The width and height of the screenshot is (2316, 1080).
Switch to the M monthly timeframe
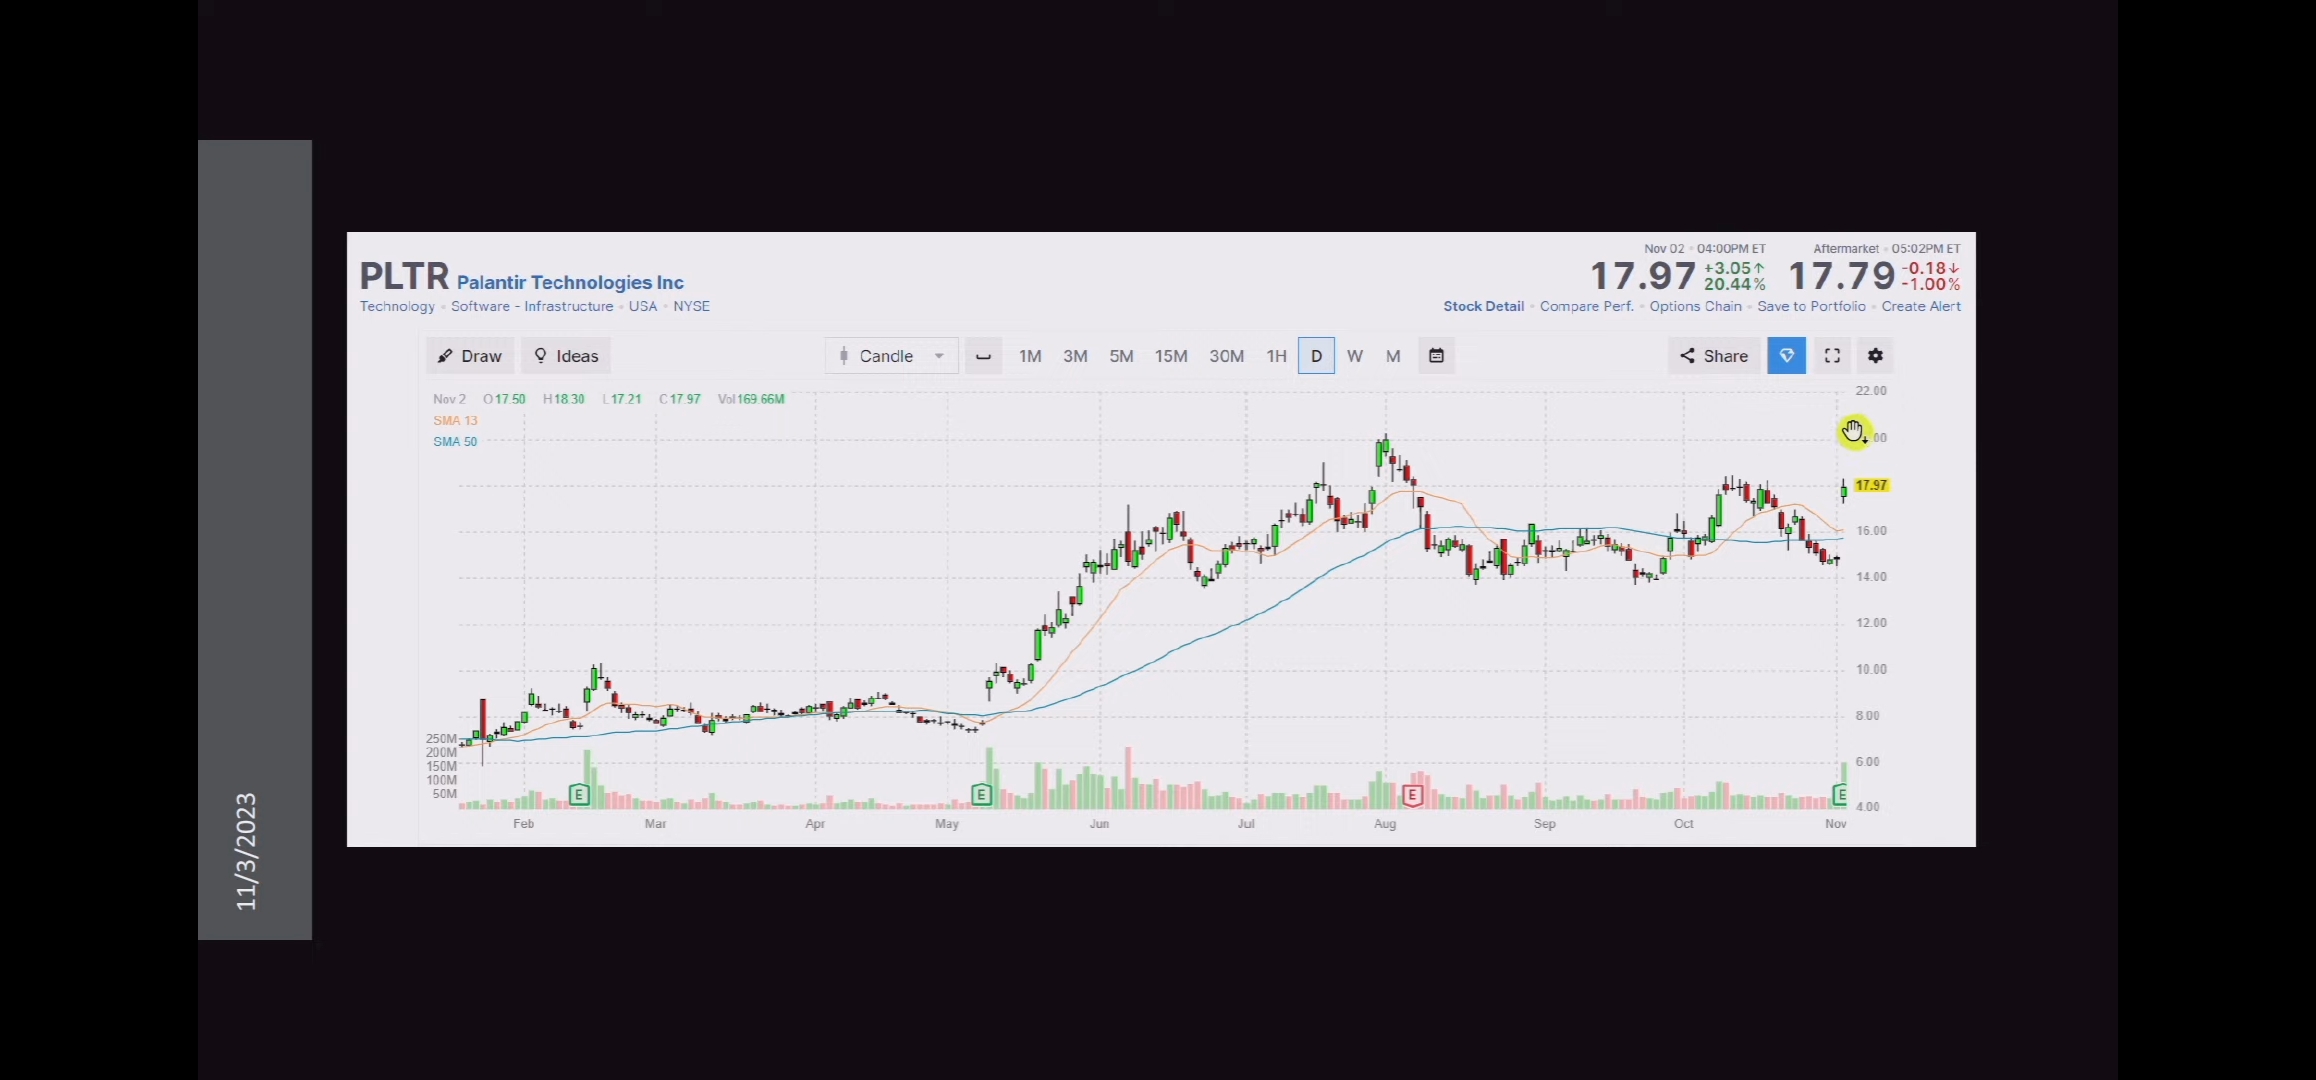[x=1393, y=356]
